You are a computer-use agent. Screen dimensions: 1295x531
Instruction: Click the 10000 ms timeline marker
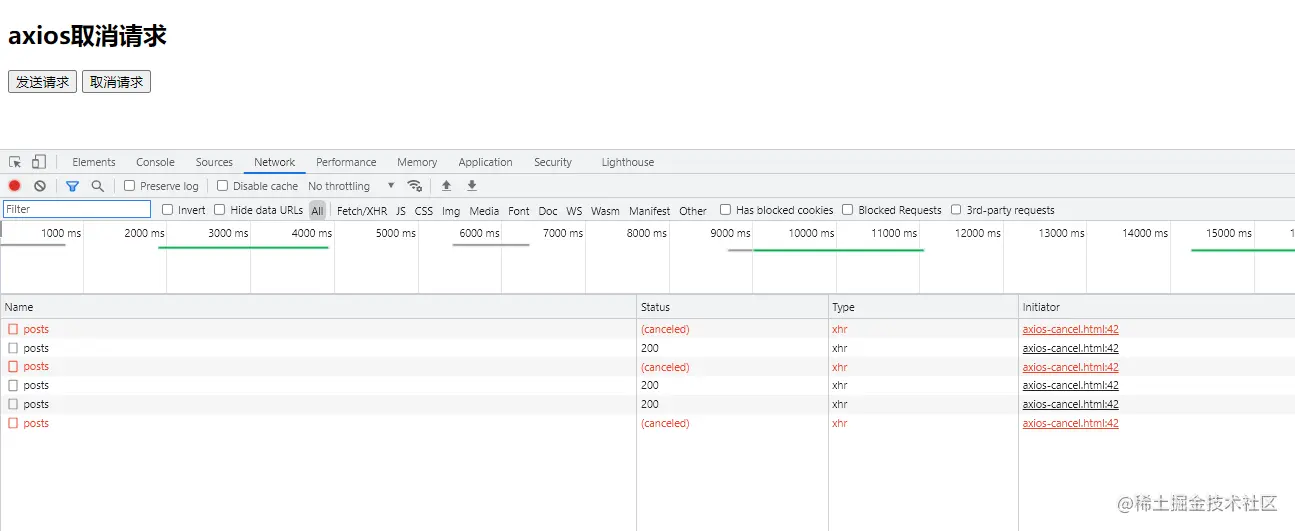tap(811, 233)
